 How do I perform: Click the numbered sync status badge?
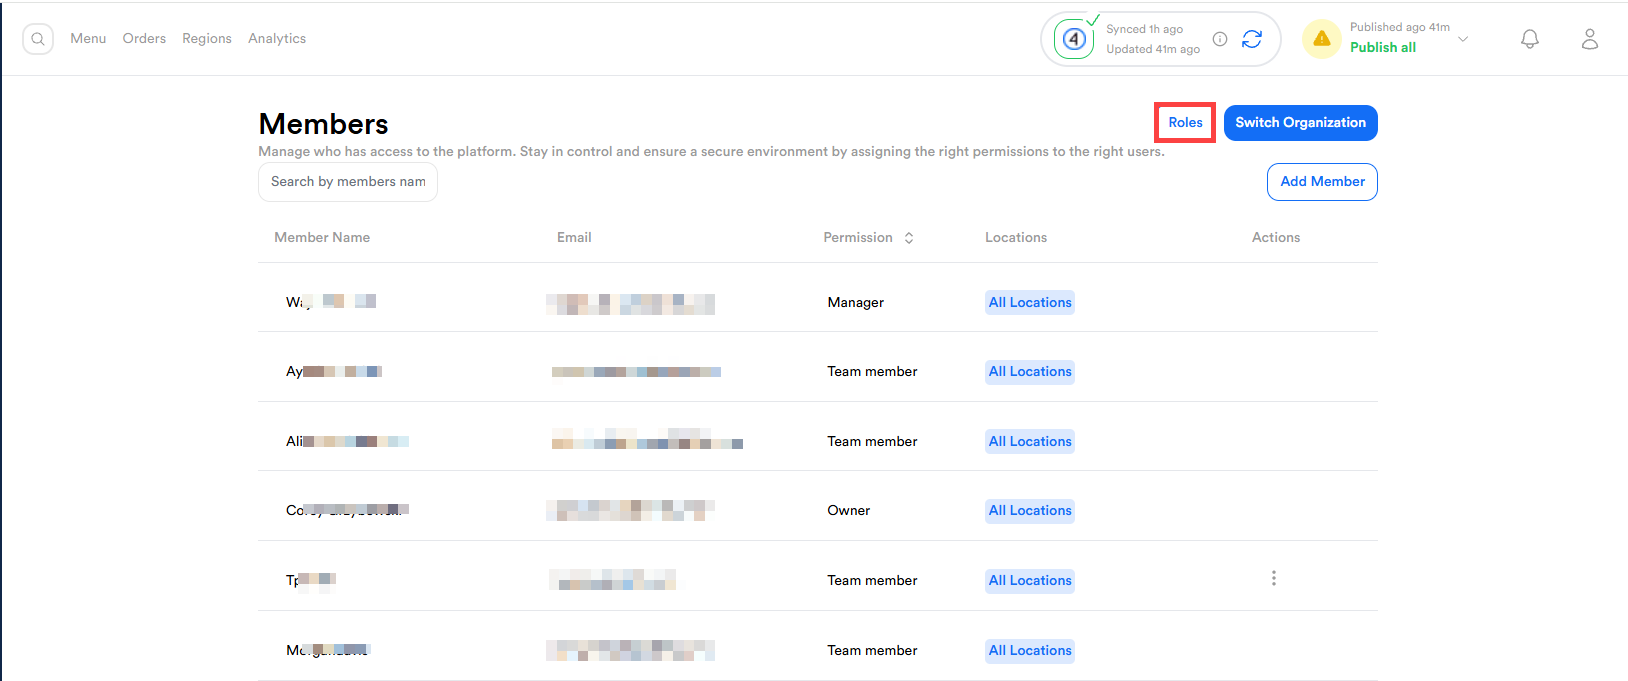(x=1074, y=39)
